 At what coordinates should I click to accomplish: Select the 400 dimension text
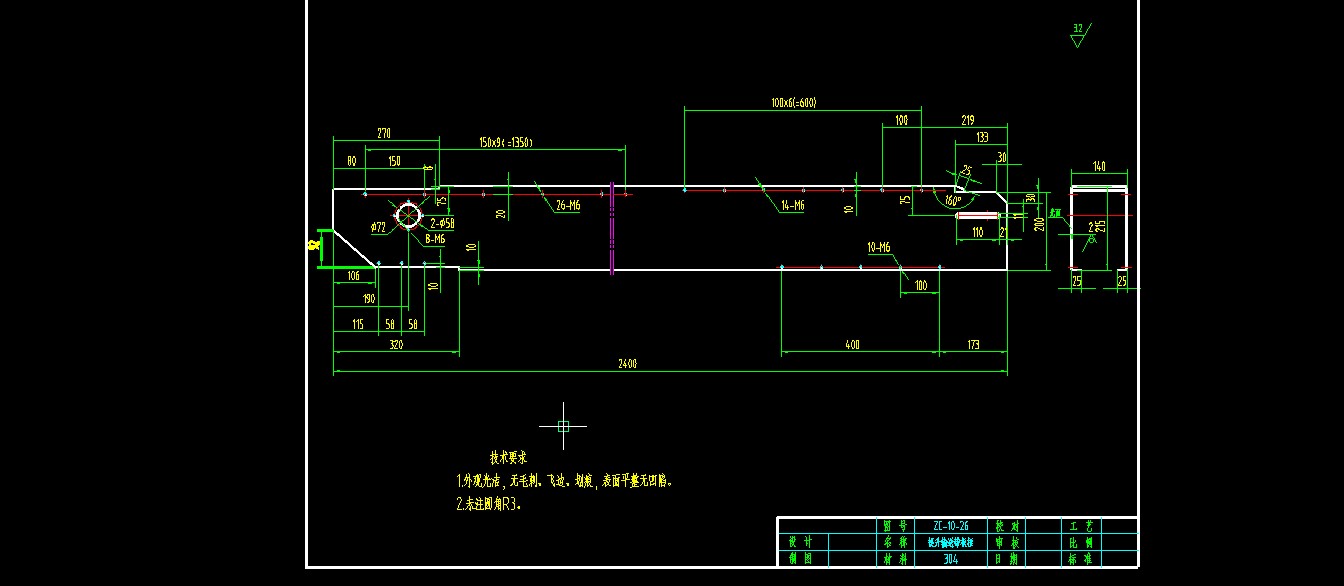coord(852,345)
